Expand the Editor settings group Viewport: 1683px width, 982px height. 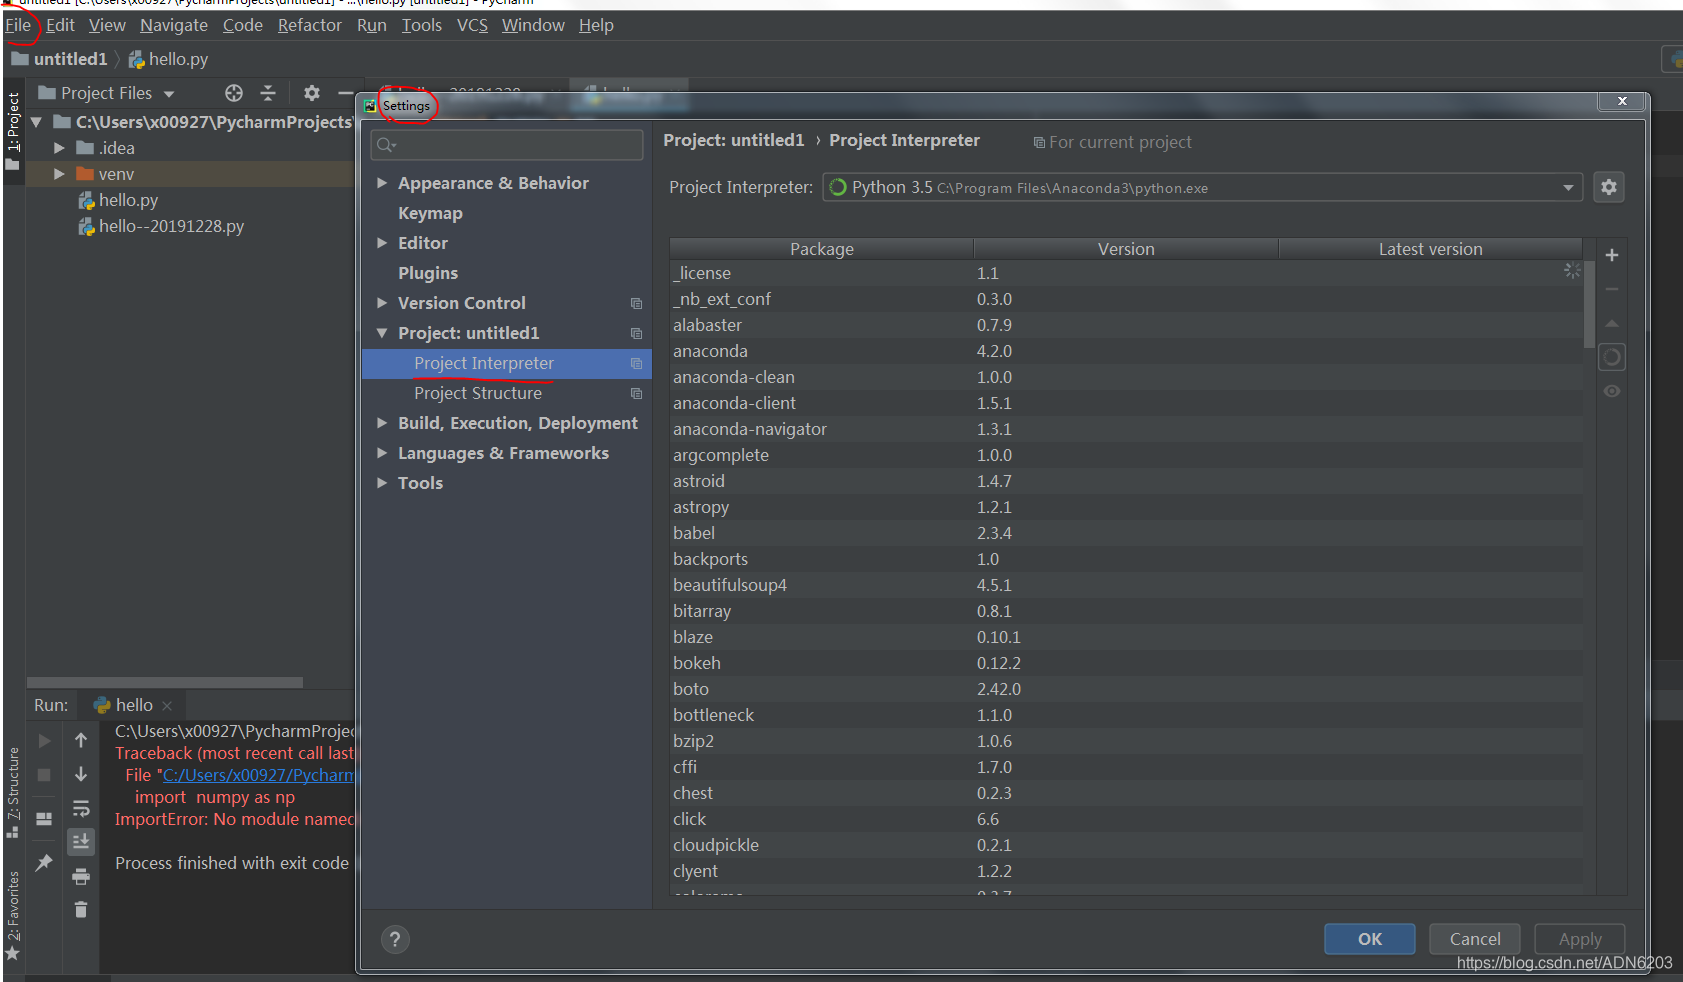382,243
